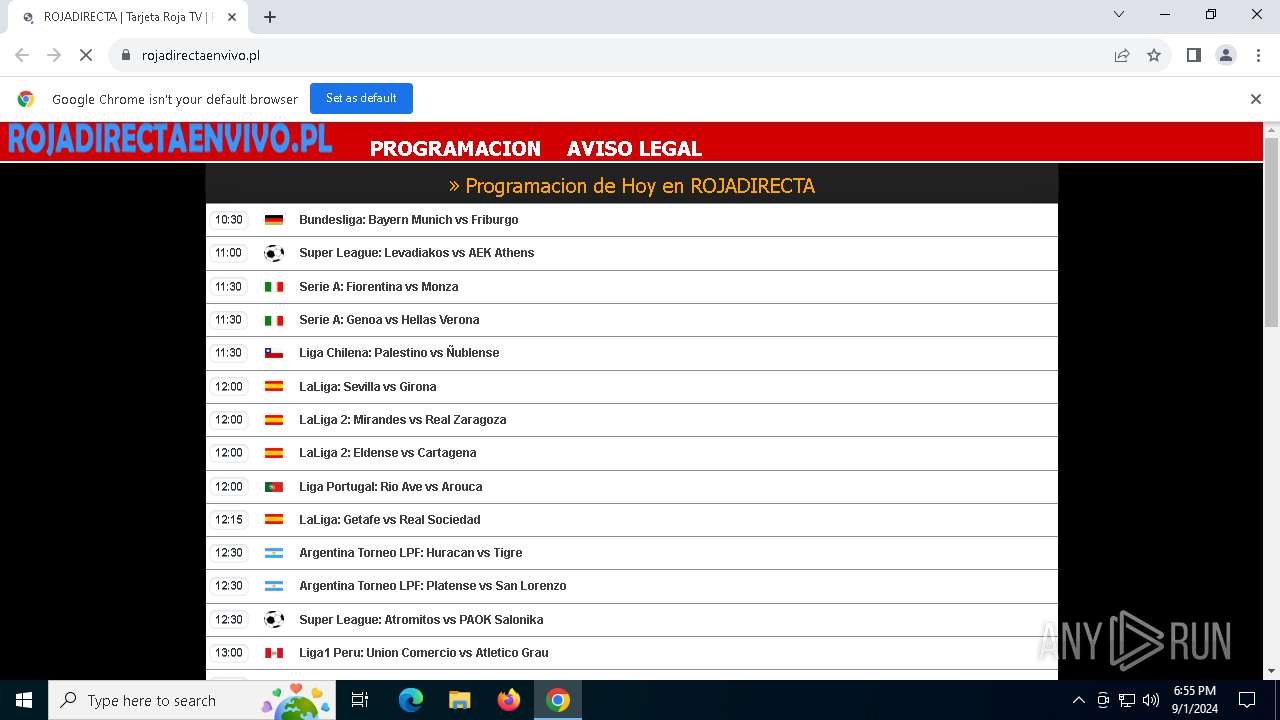Share this page using the share icon
Screen dimensions: 1280x720
click(1122, 55)
